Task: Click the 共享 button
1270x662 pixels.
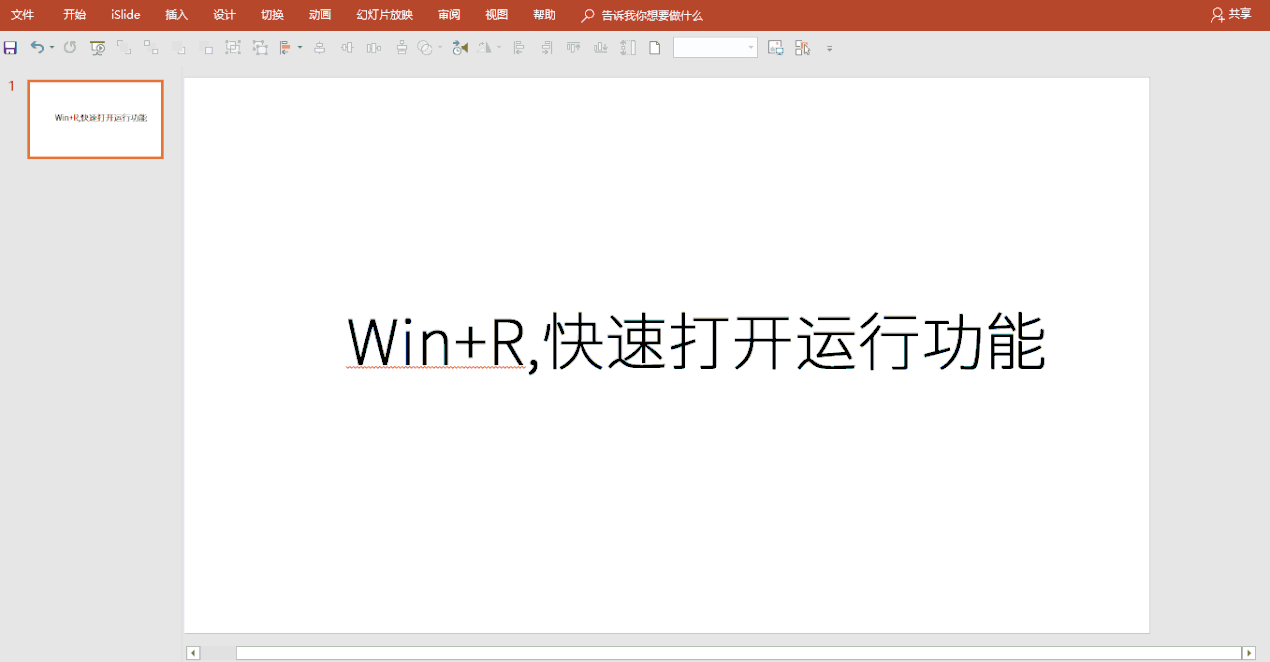Action: pyautogui.click(x=1231, y=14)
